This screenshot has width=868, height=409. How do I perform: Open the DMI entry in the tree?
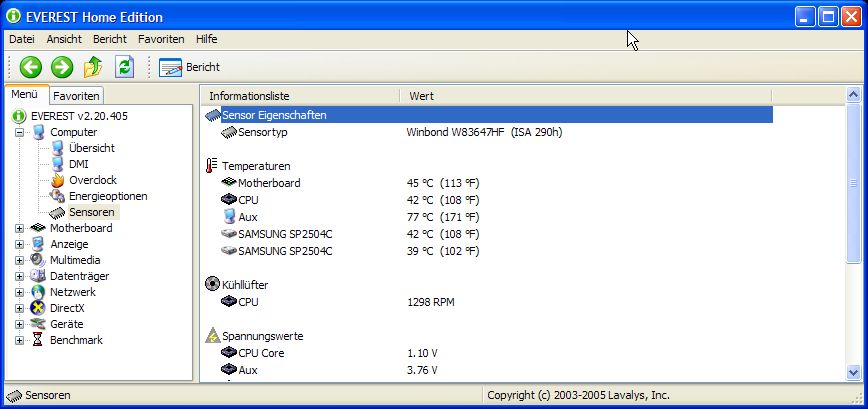(78, 164)
